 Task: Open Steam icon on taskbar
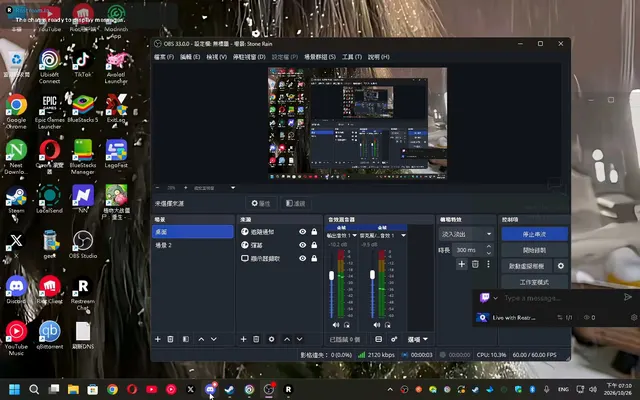[x=229, y=389]
